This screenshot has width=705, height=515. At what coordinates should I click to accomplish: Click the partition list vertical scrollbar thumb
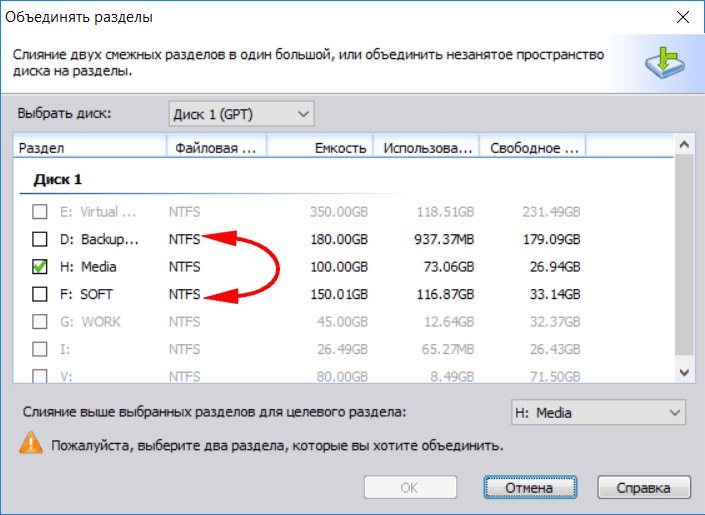pyautogui.click(x=684, y=256)
